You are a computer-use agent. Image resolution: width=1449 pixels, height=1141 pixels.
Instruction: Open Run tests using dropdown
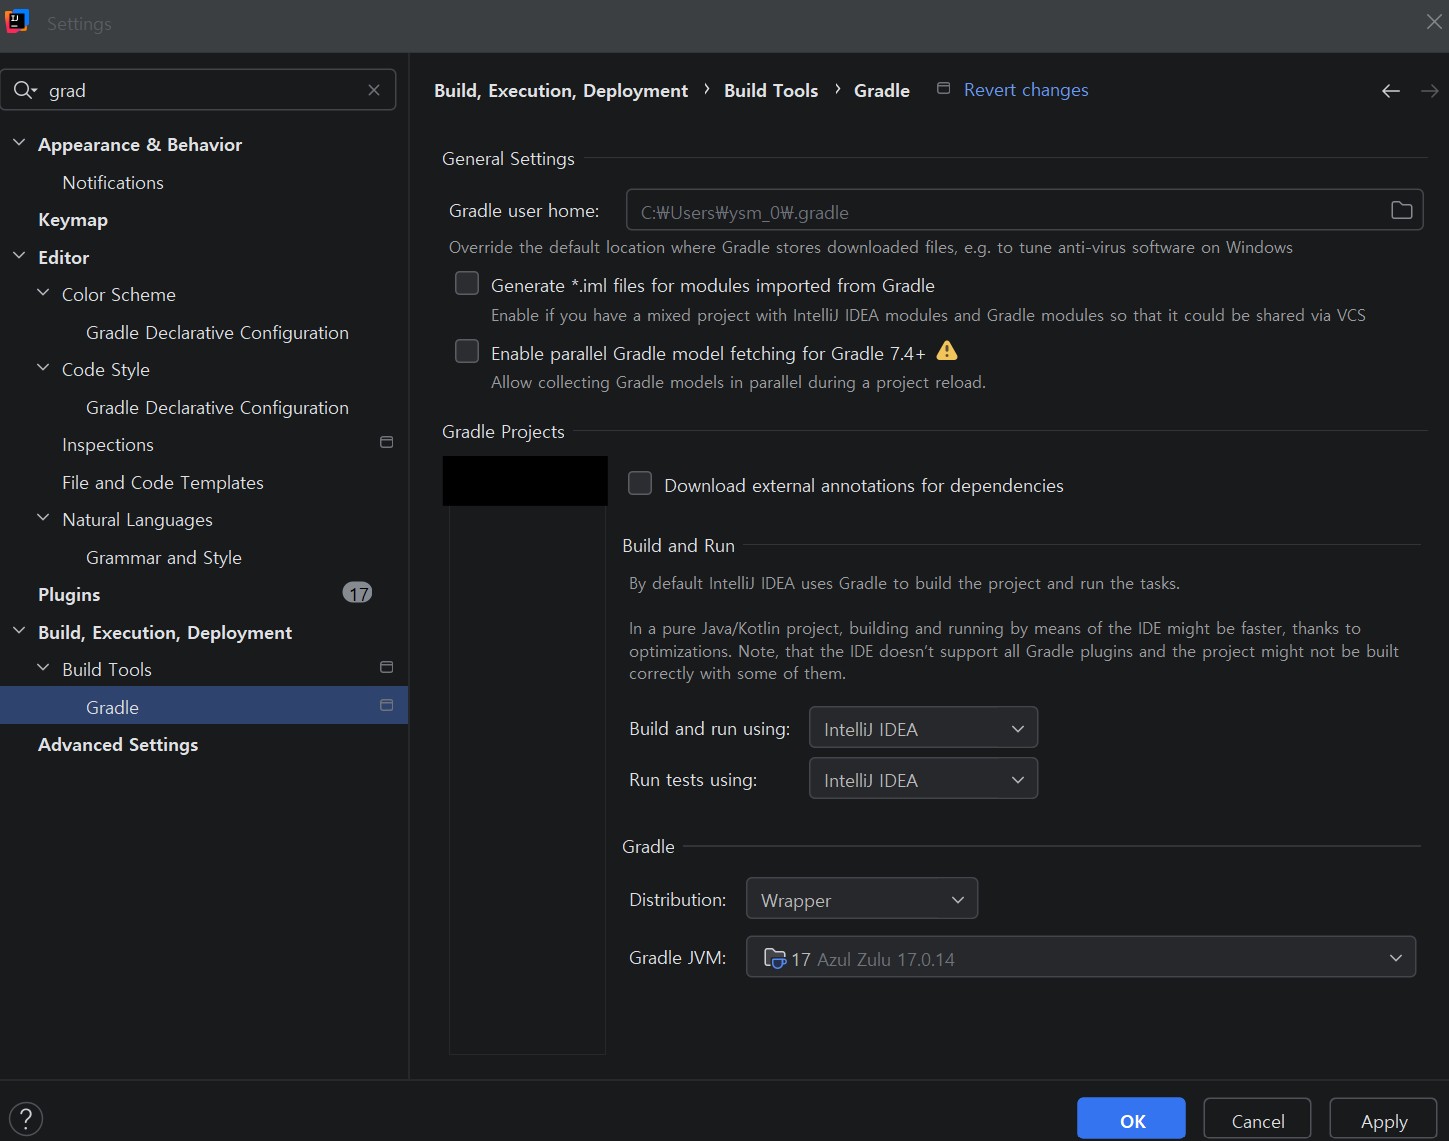click(x=923, y=779)
